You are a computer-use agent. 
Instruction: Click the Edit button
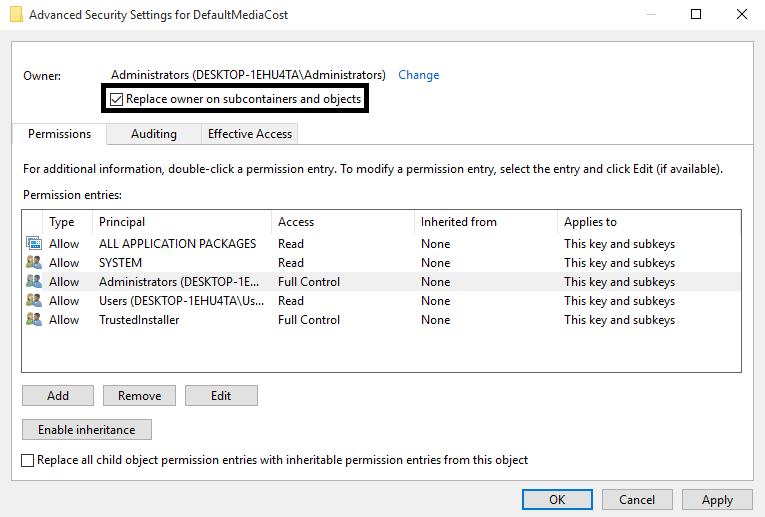pyautogui.click(x=221, y=396)
